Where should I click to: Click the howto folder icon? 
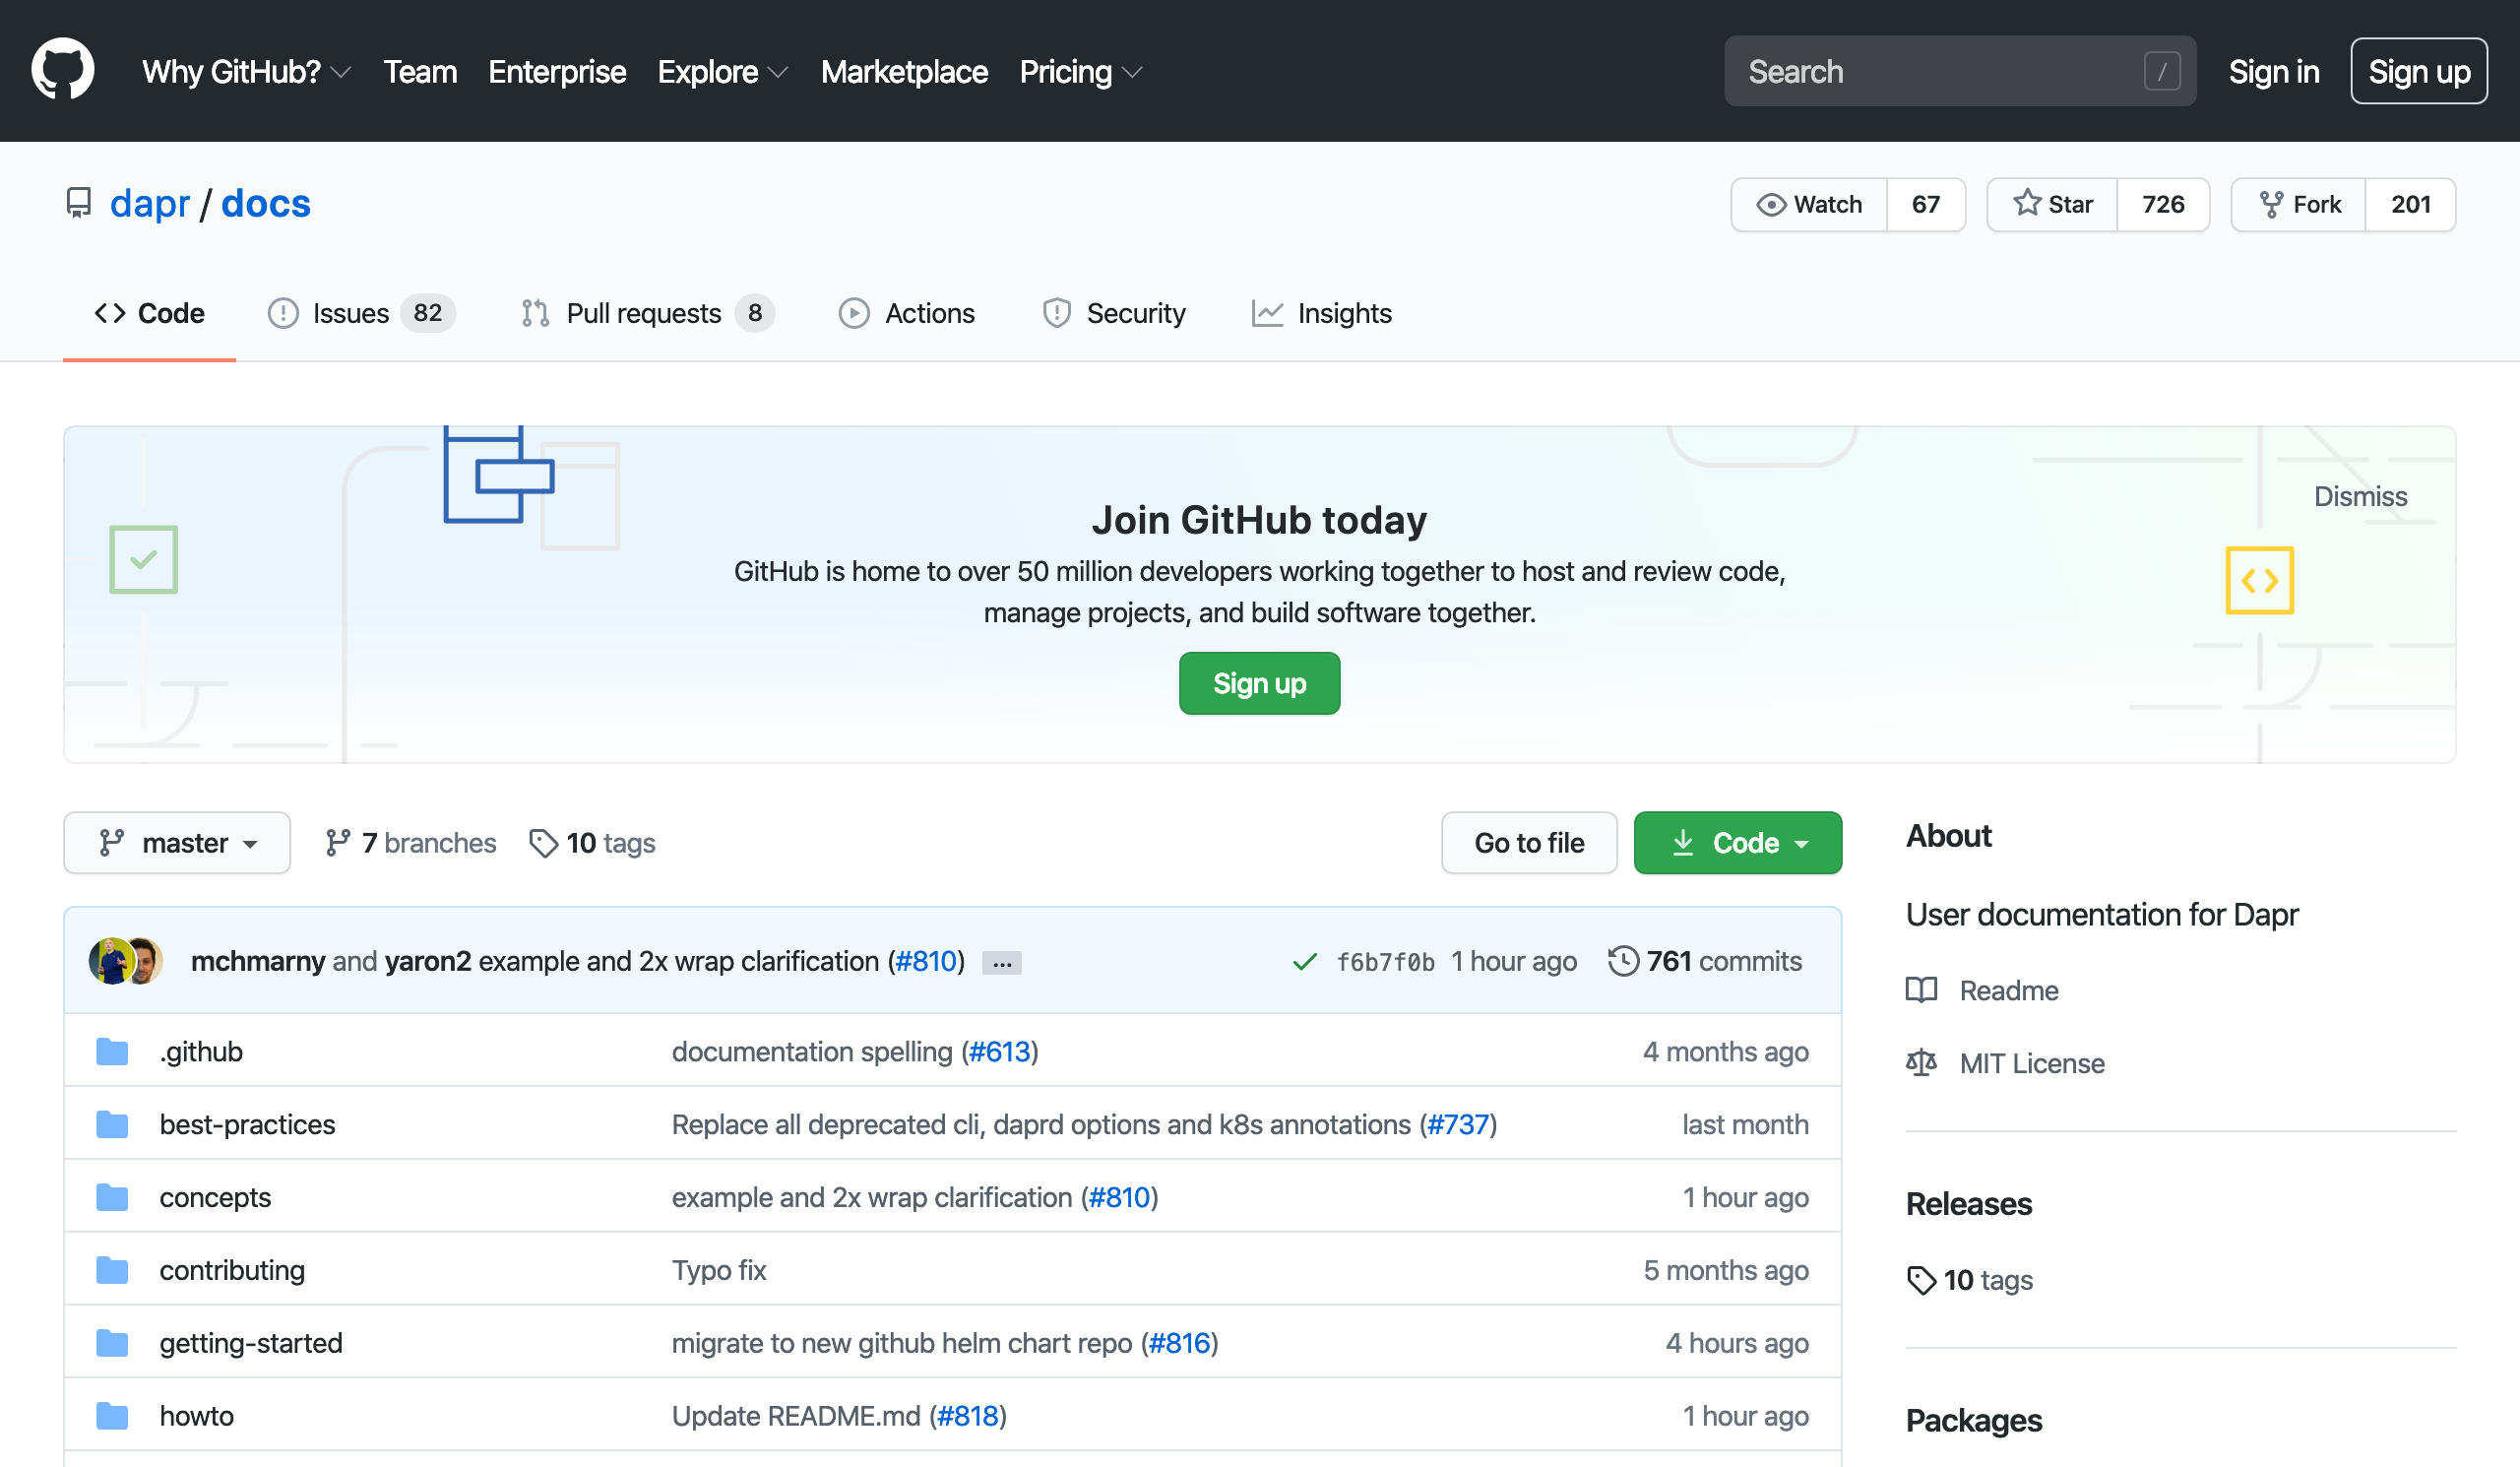point(112,1416)
